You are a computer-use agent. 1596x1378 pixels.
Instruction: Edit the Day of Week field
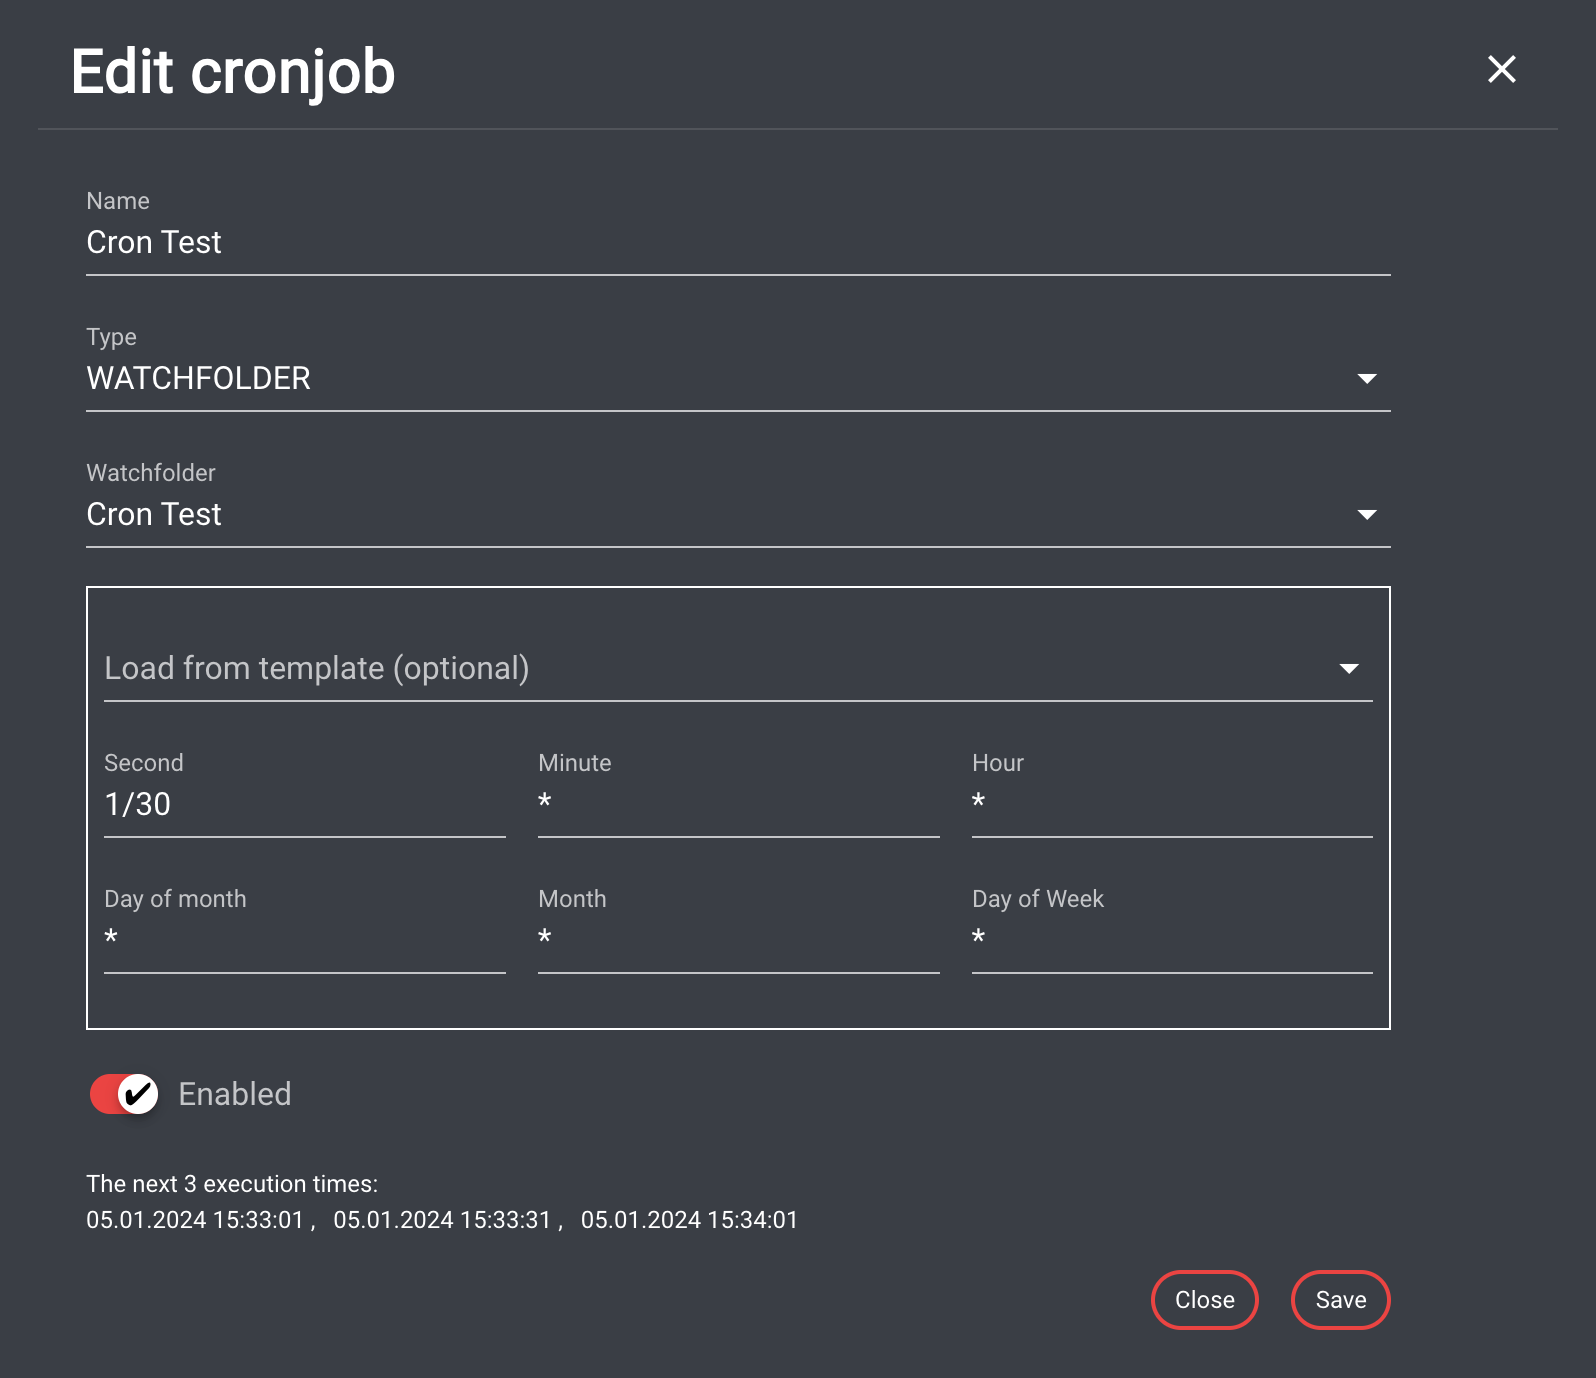point(1172,940)
